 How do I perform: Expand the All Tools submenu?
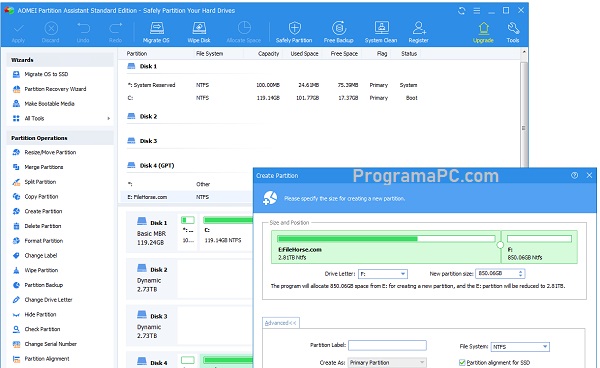[109, 119]
